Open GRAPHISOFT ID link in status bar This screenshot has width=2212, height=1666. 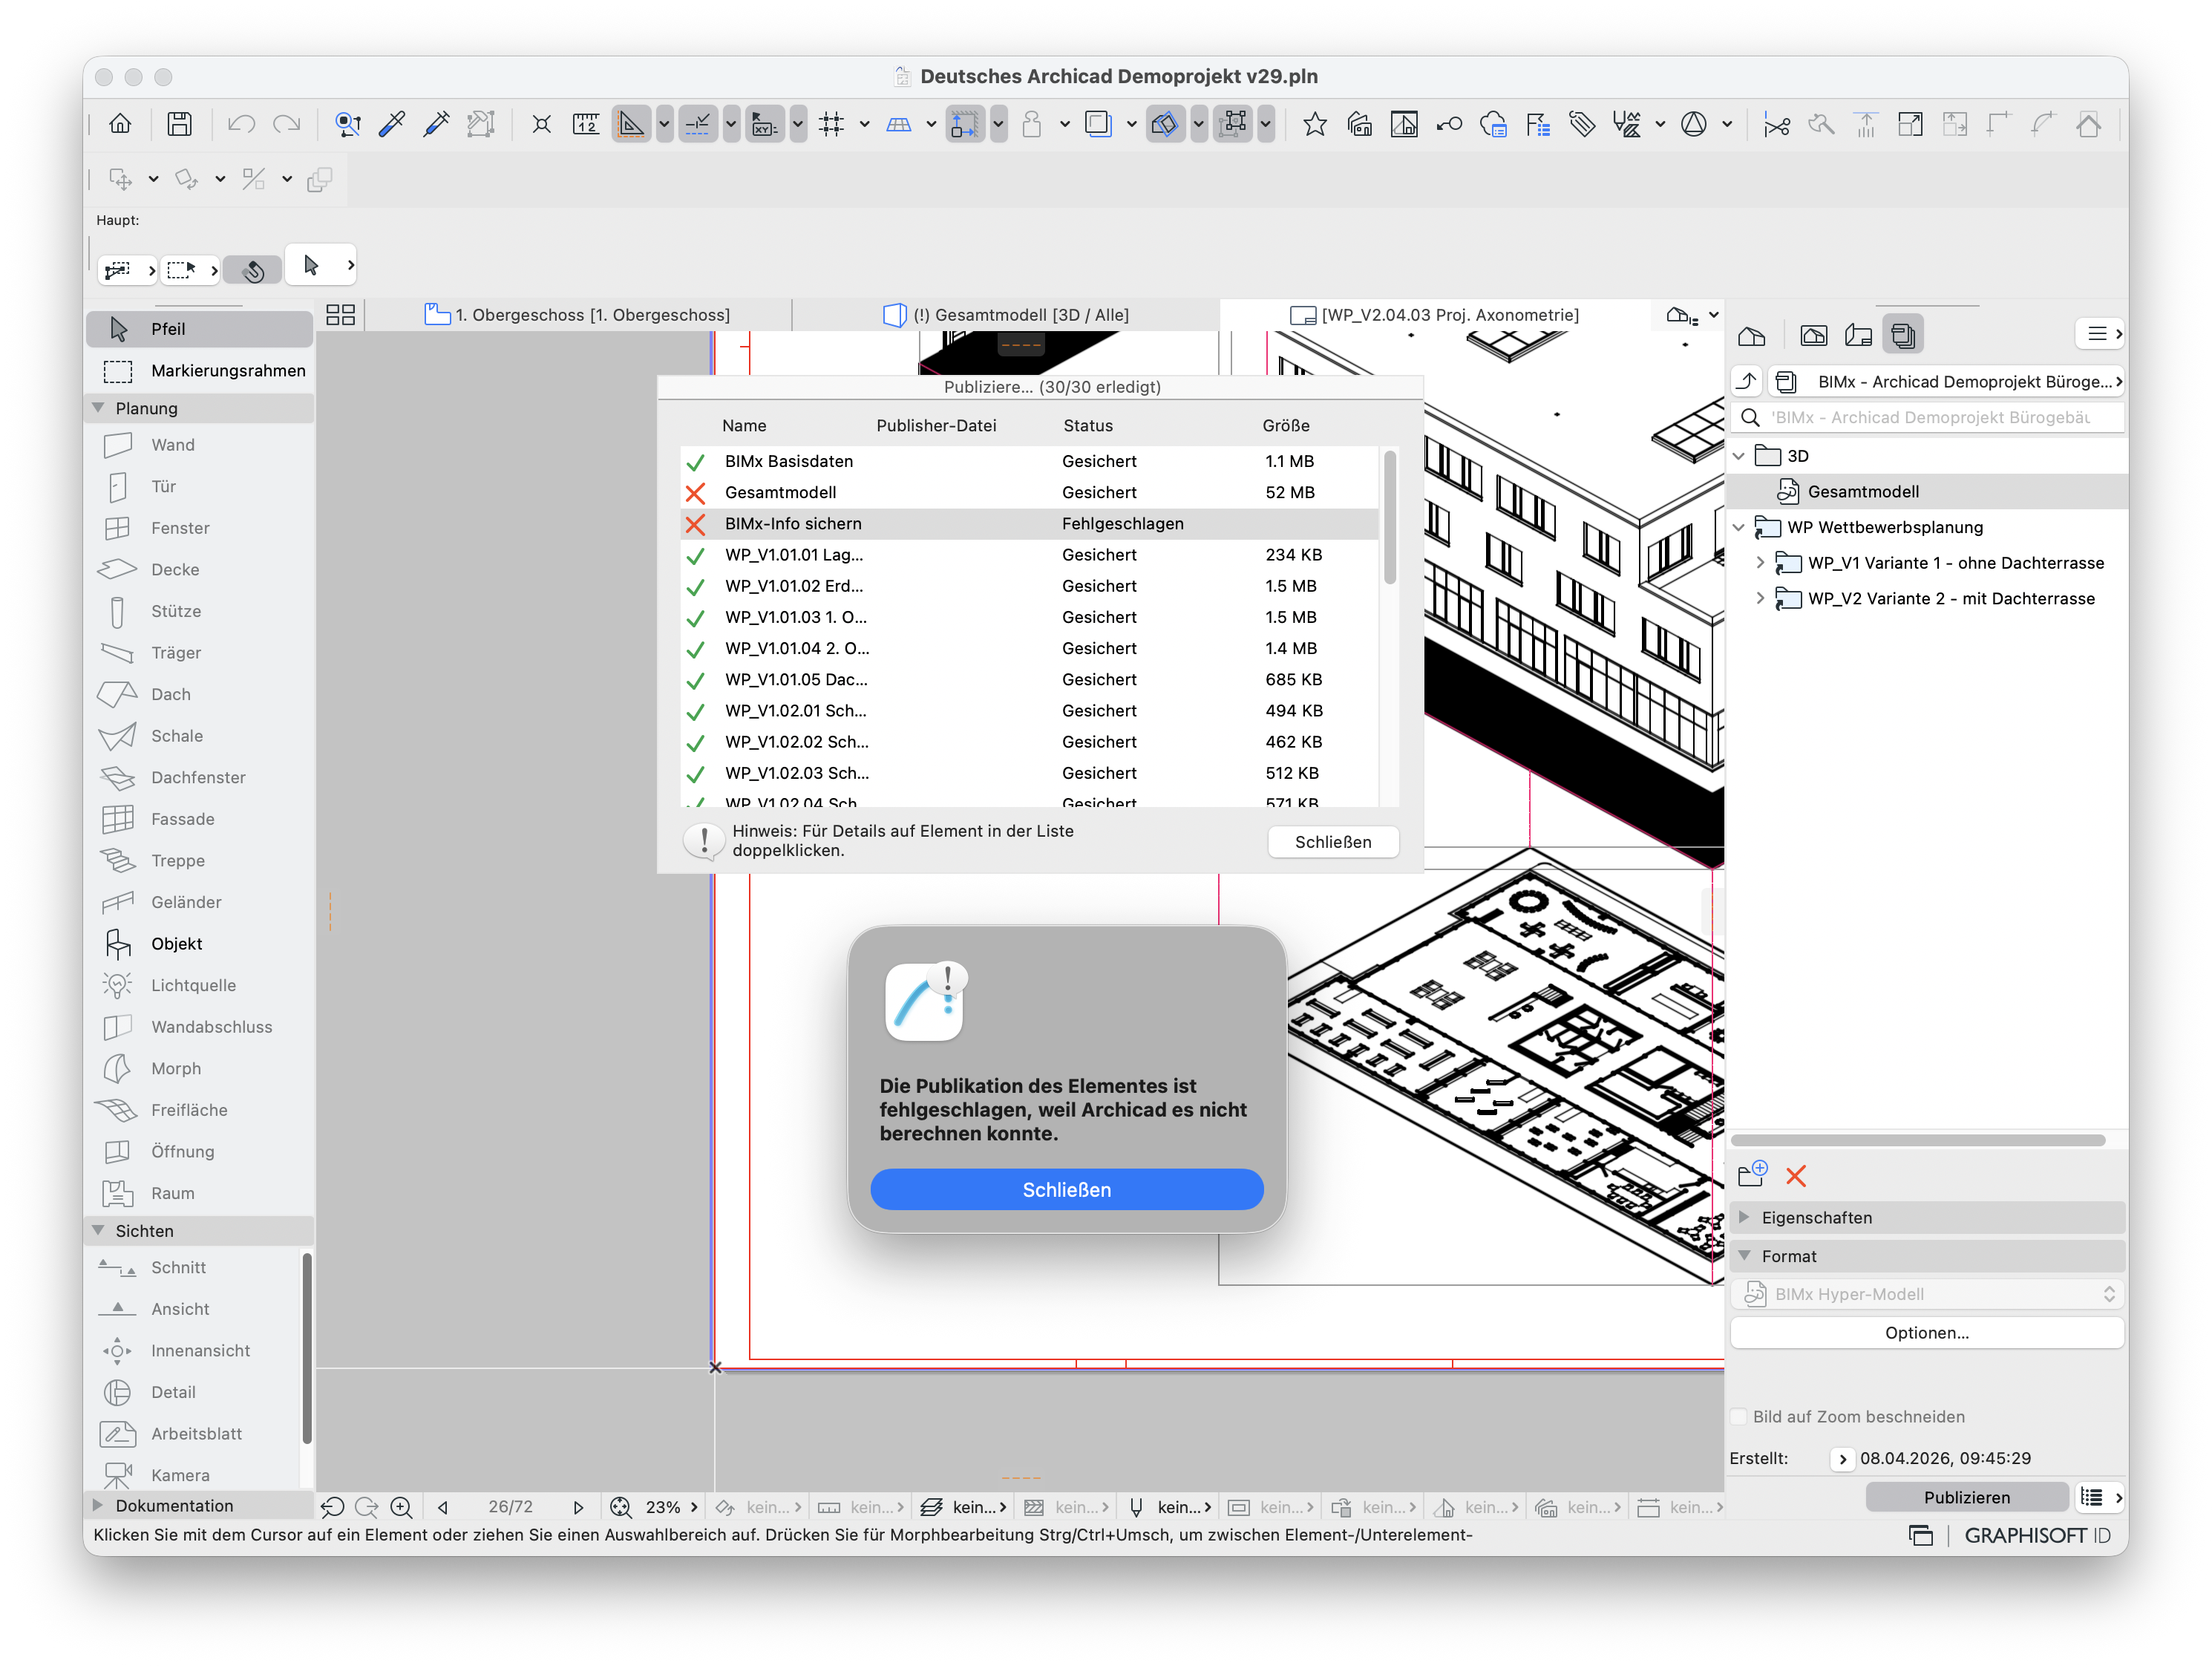pos(2037,1536)
